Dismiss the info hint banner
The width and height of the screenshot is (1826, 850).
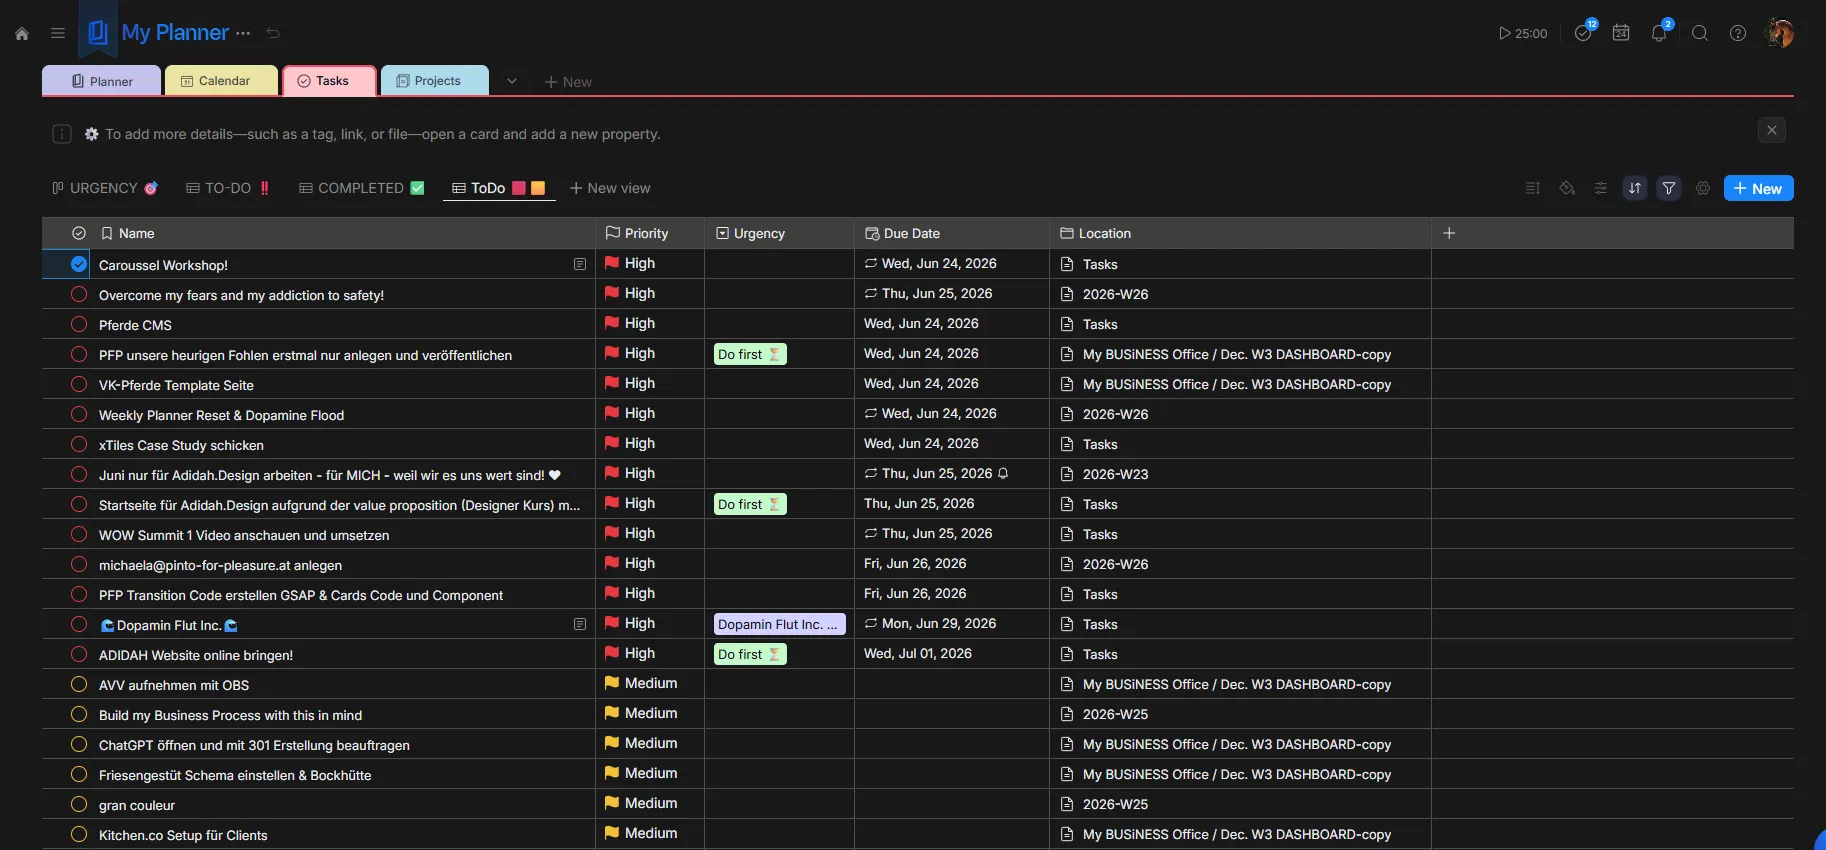[1772, 130]
